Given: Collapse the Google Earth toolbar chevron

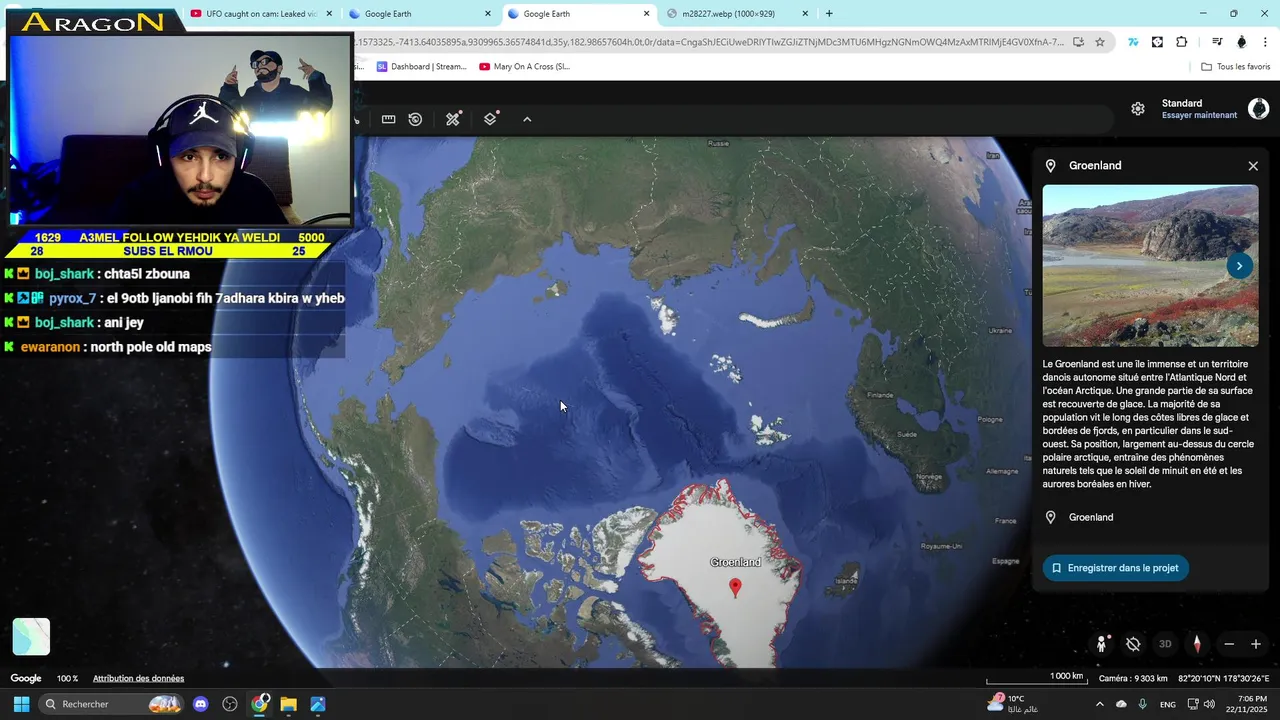Looking at the screenshot, I should (527, 119).
